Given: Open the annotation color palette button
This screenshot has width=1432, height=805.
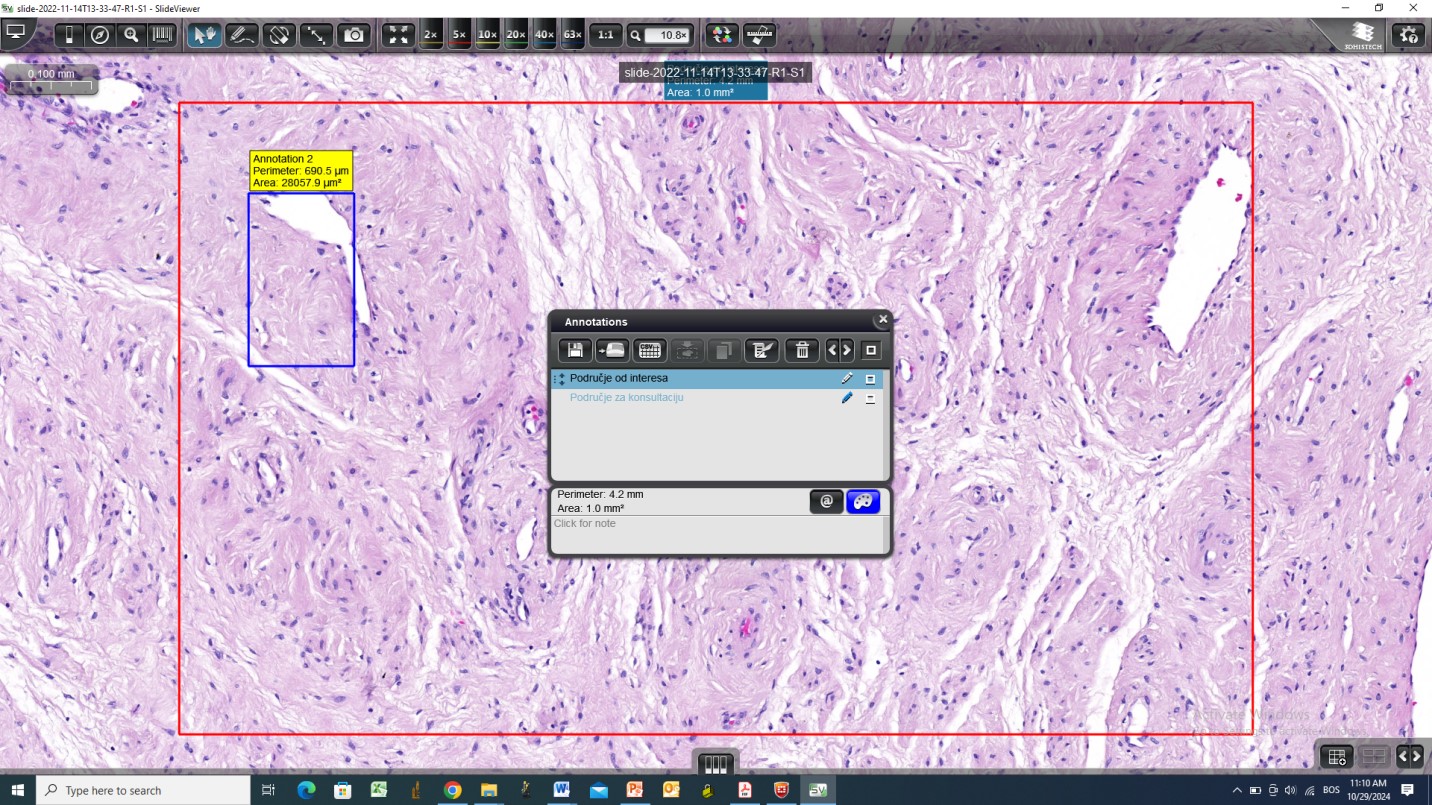Looking at the screenshot, I should pos(863,502).
